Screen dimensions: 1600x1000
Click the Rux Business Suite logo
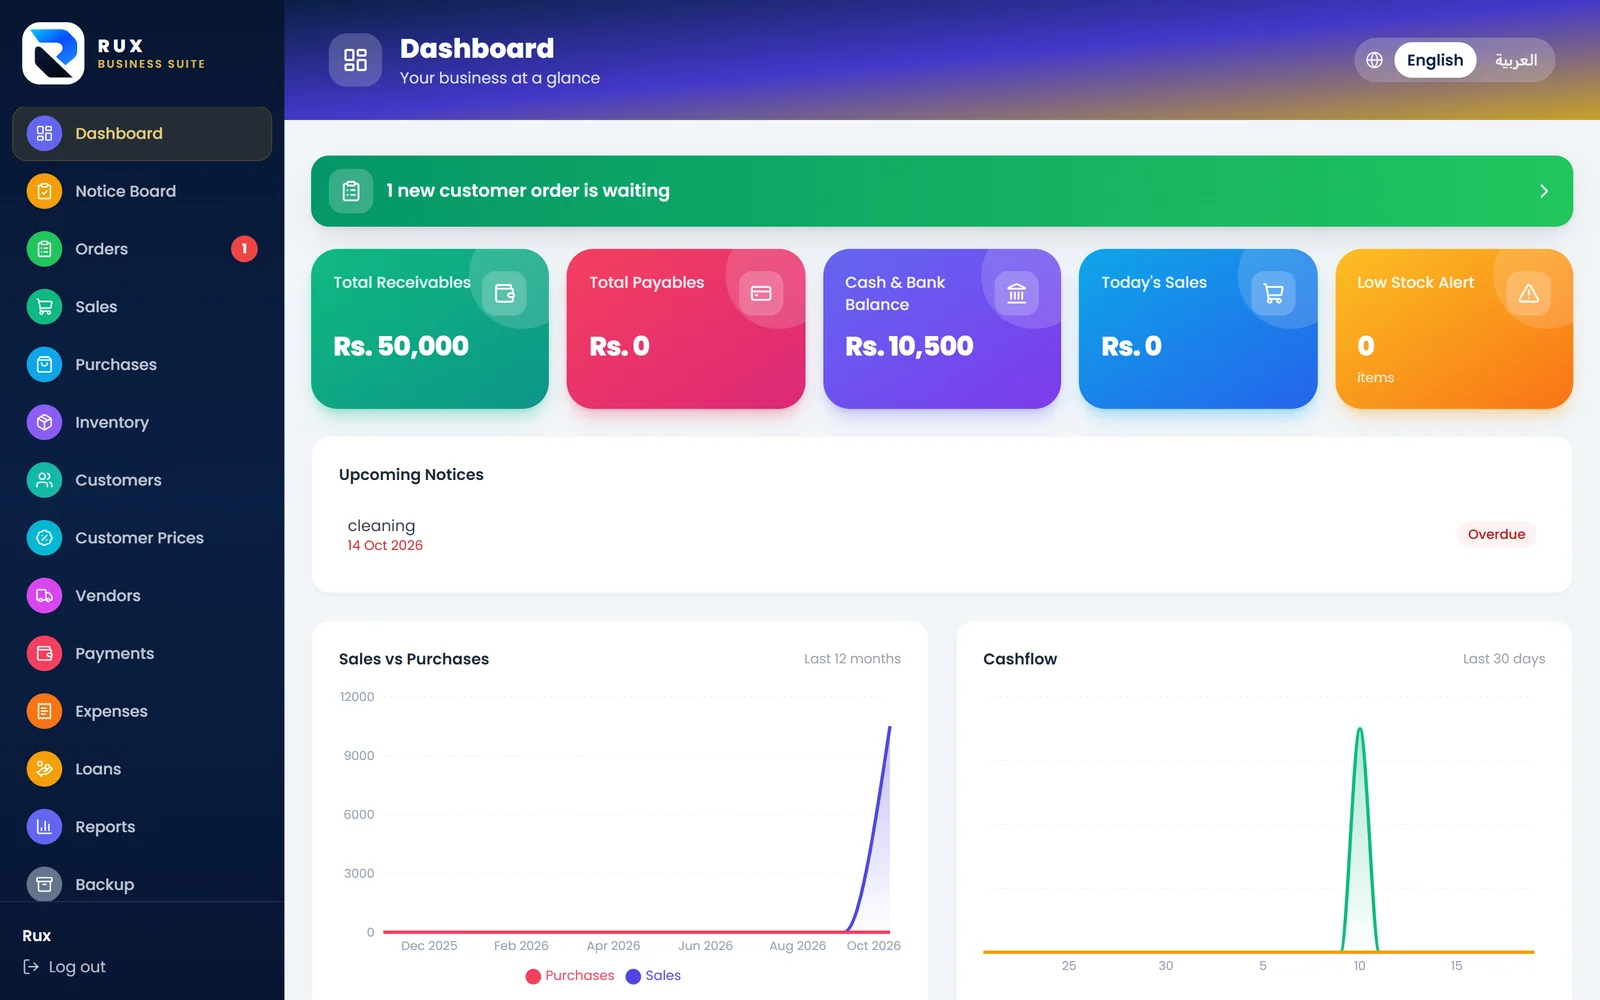pyautogui.click(x=53, y=53)
